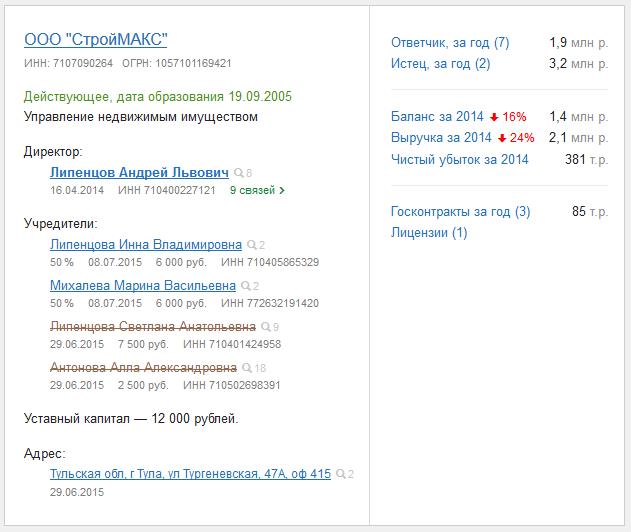
Task: Open former founder Липенцова Светлана Анатольевна
Action: [x=152, y=326]
